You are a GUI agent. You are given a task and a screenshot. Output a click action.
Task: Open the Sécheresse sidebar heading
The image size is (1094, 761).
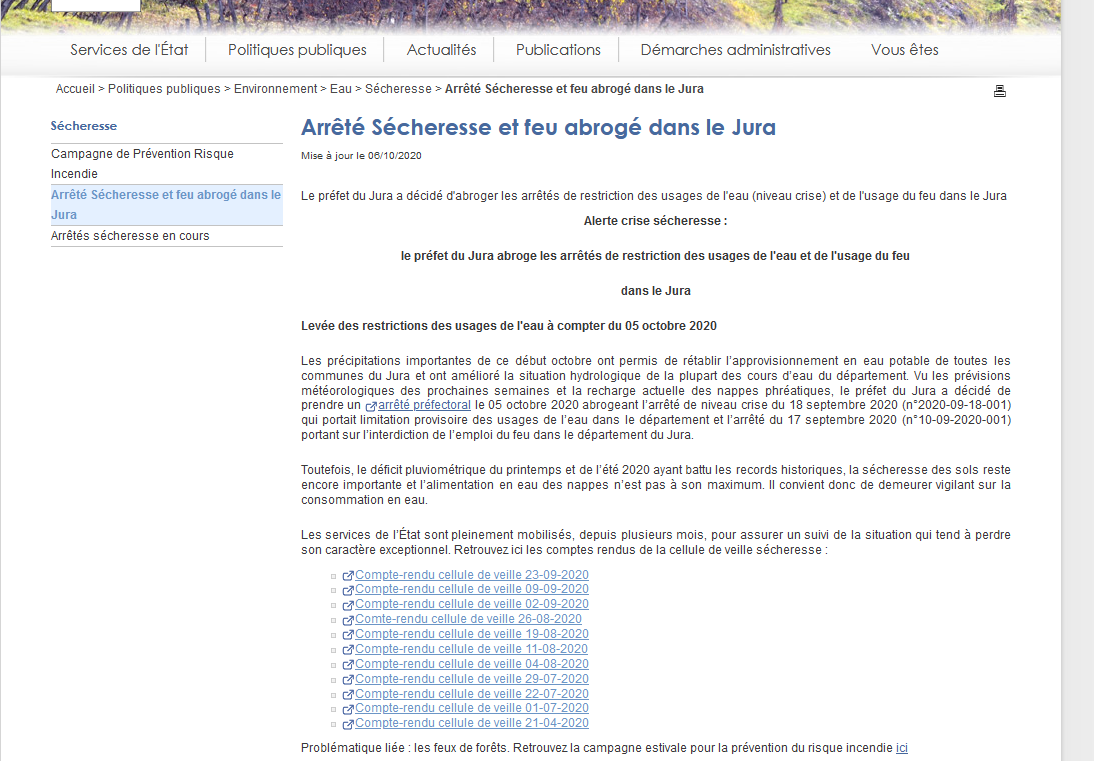84,126
